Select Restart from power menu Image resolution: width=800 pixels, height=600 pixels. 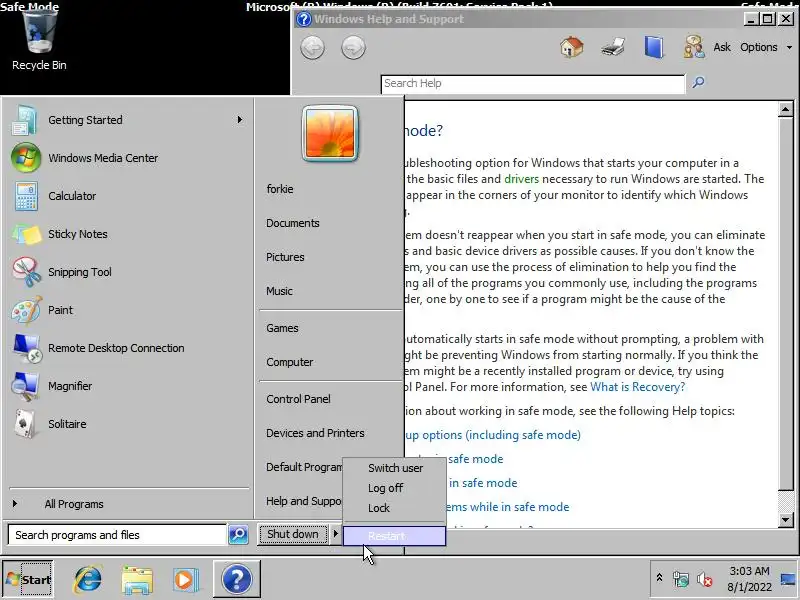394,536
